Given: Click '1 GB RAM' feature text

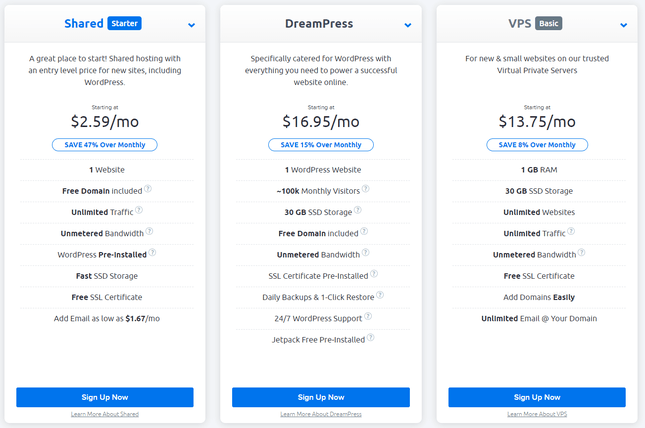Looking at the screenshot, I should tap(539, 170).
